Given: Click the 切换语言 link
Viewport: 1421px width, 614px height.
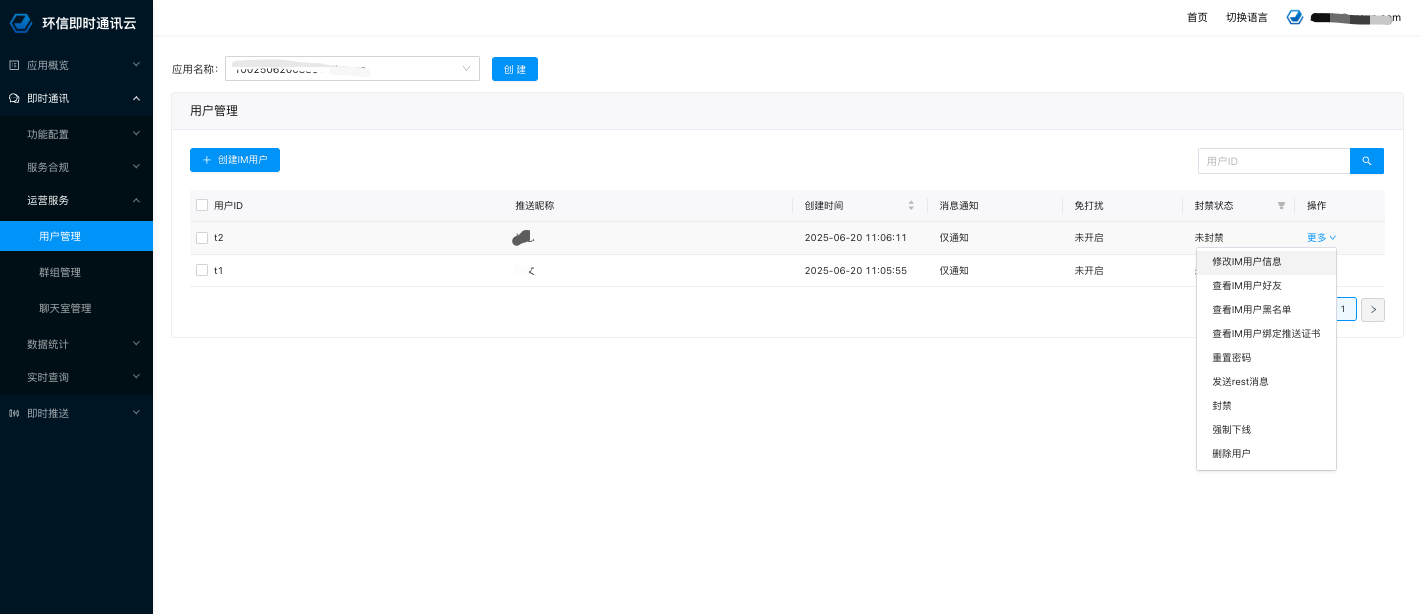Looking at the screenshot, I should 1246,18.
